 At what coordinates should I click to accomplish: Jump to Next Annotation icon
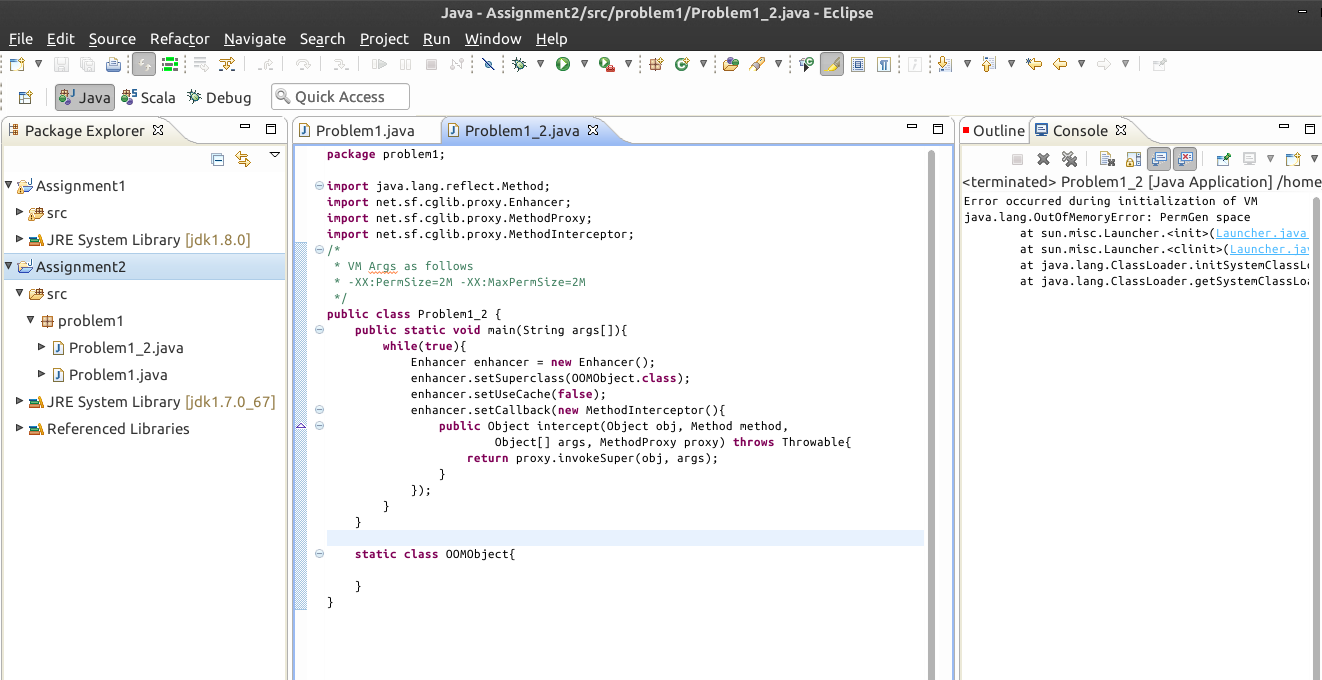click(x=944, y=64)
